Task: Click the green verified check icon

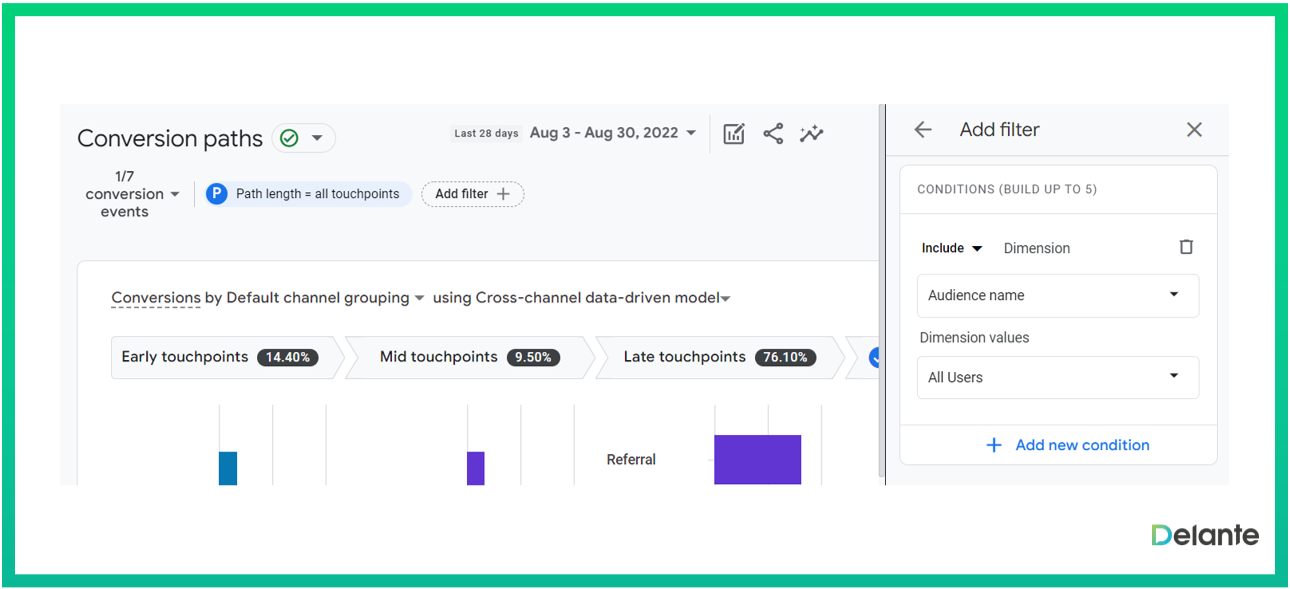Action: coord(290,138)
